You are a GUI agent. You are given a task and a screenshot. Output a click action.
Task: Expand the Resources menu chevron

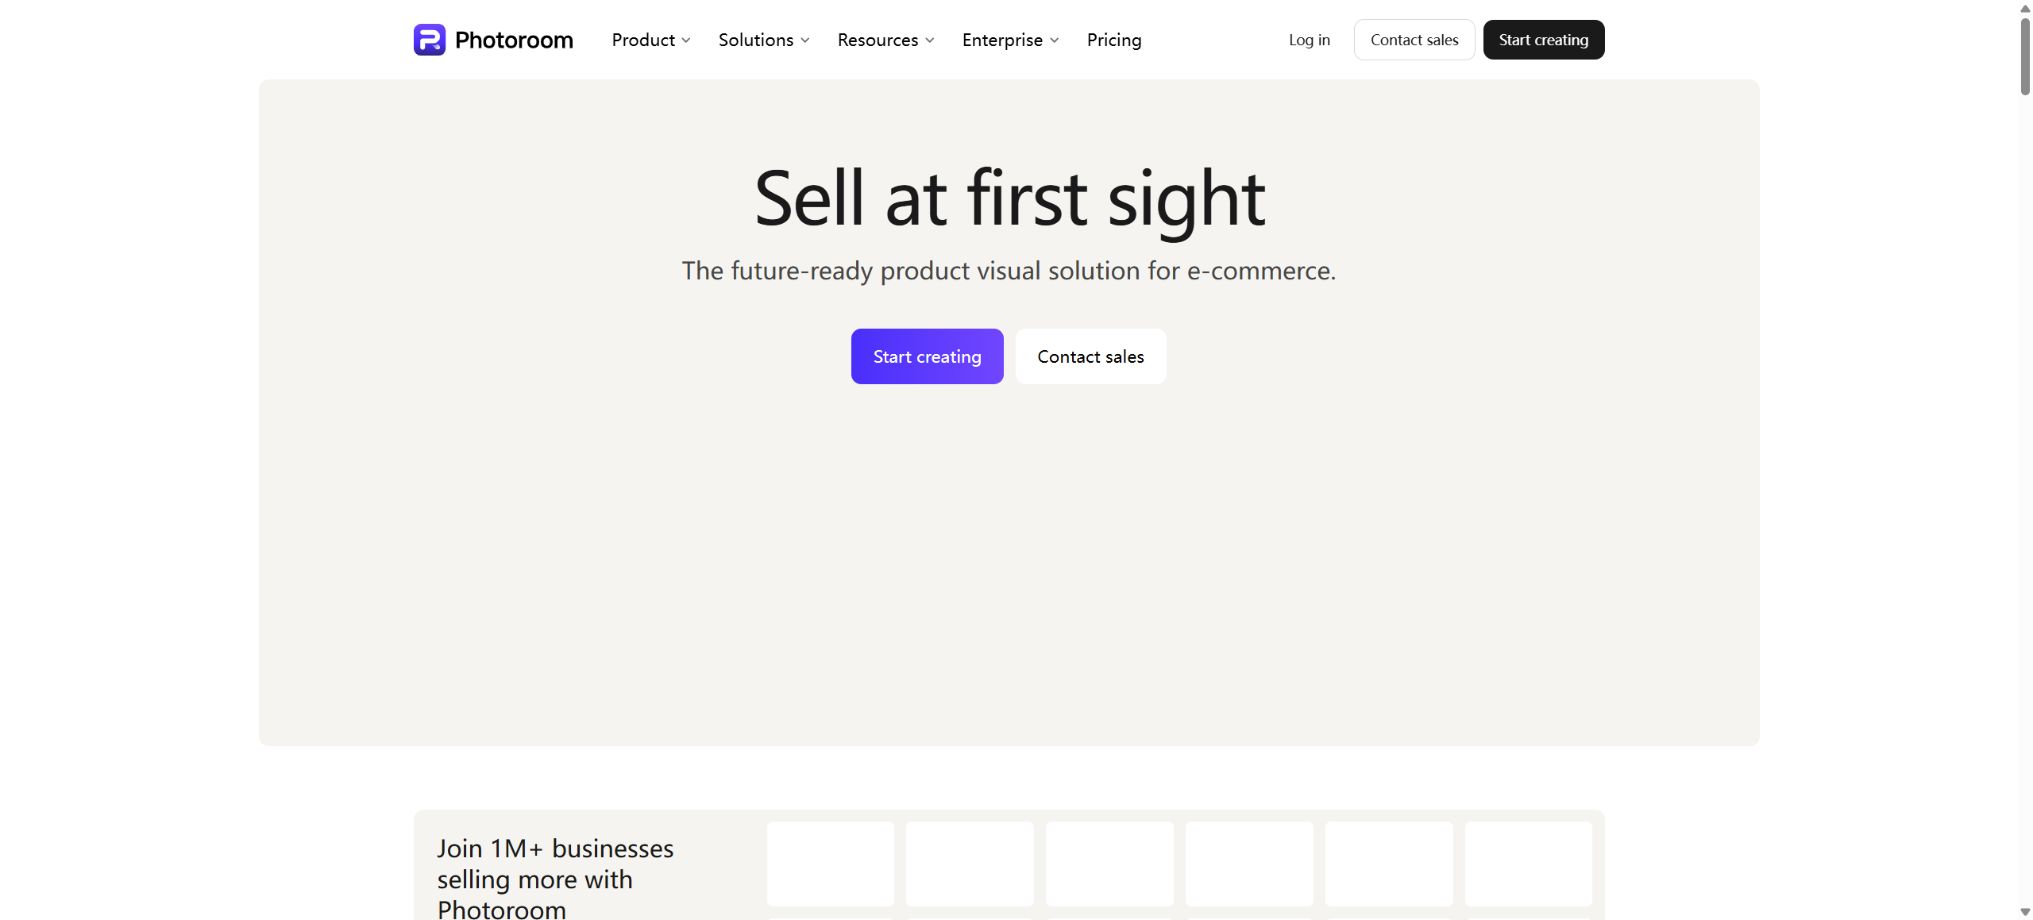coord(930,40)
